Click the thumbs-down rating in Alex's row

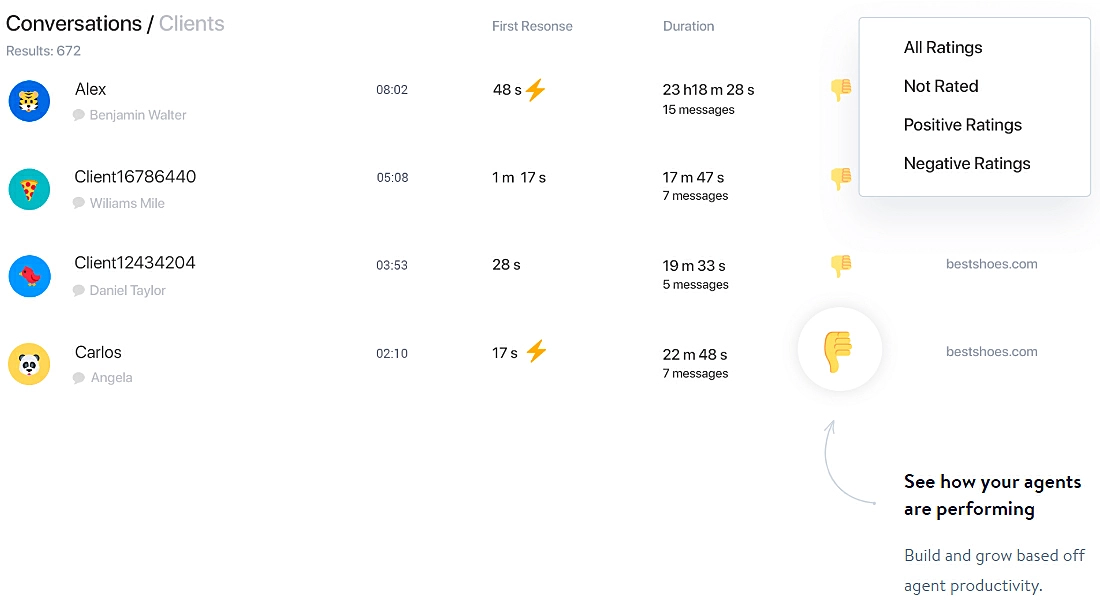tap(840, 90)
